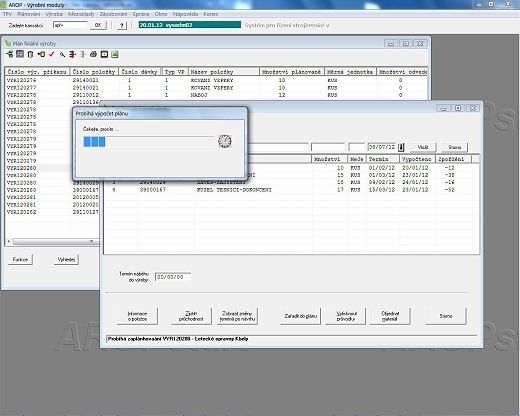The height and width of the screenshot is (416, 520).
Task: Click the grid table toolbar icon
Action: 20,54
